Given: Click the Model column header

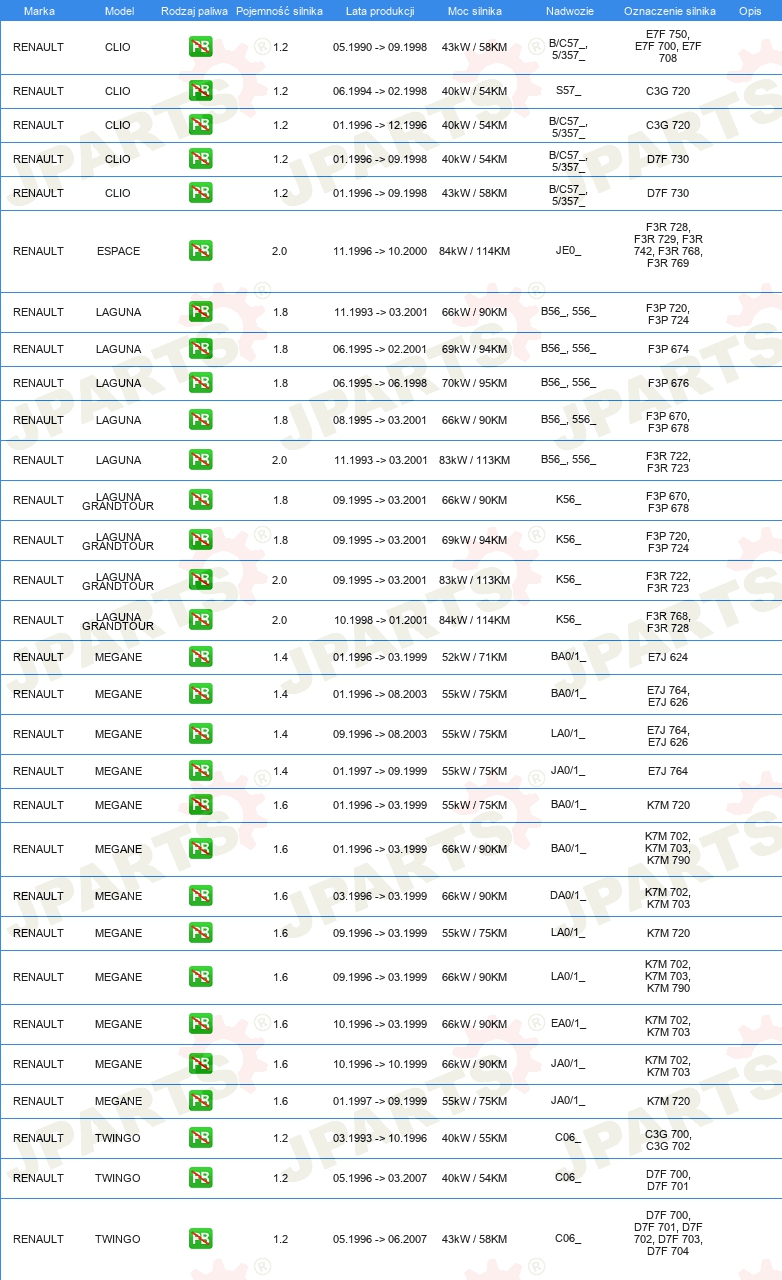Looking at the screenshot, I should 119,10.
